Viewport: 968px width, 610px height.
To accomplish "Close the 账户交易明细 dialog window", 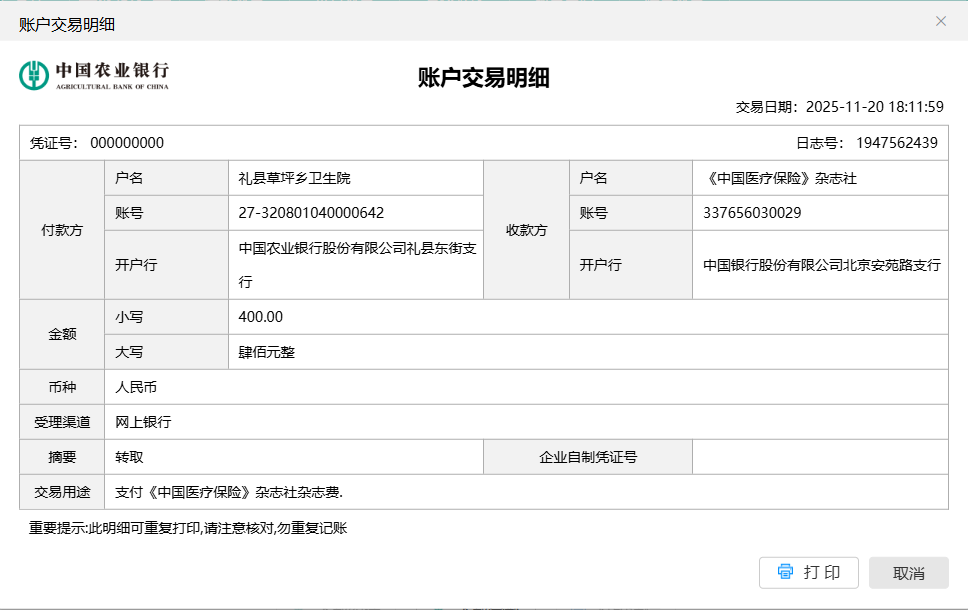I will (940, 21).
